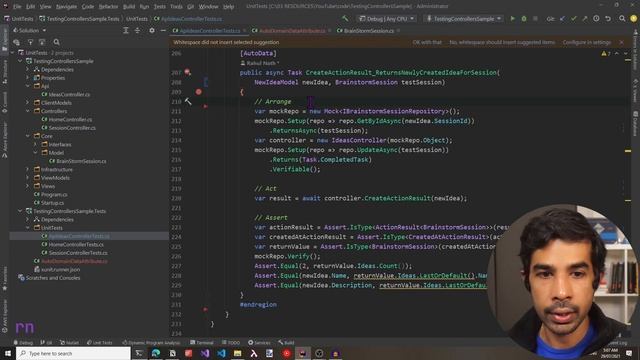Open the File menu
640x360 pixels.
(17, 7)
